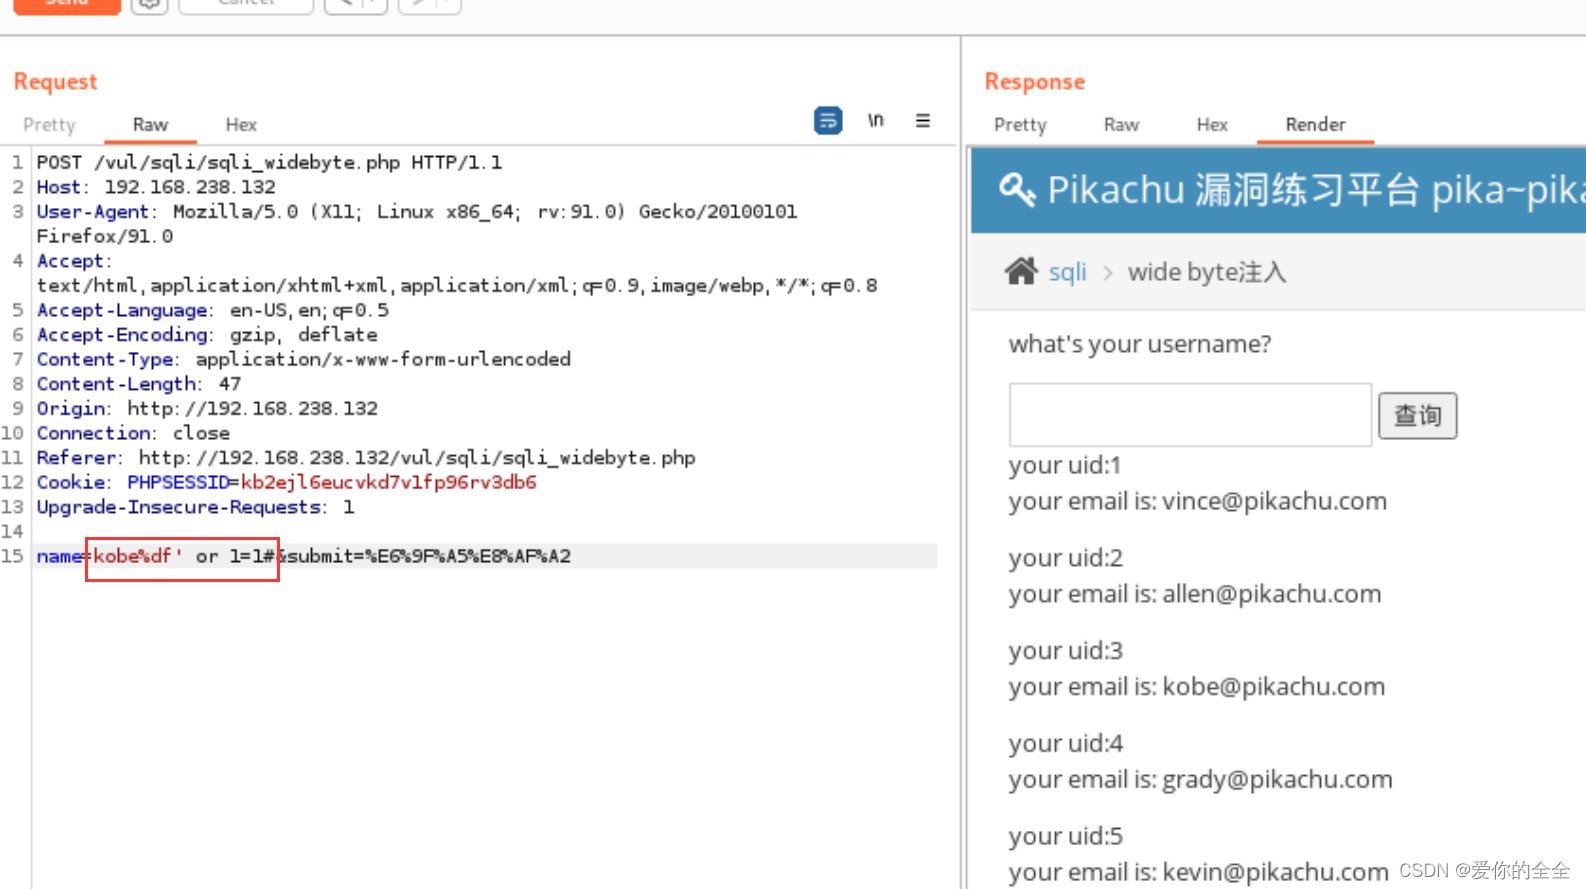The height and width of the screenshot is (889, 1586).
Task: Click the submit parameter in request body
Action: (430, 556)
